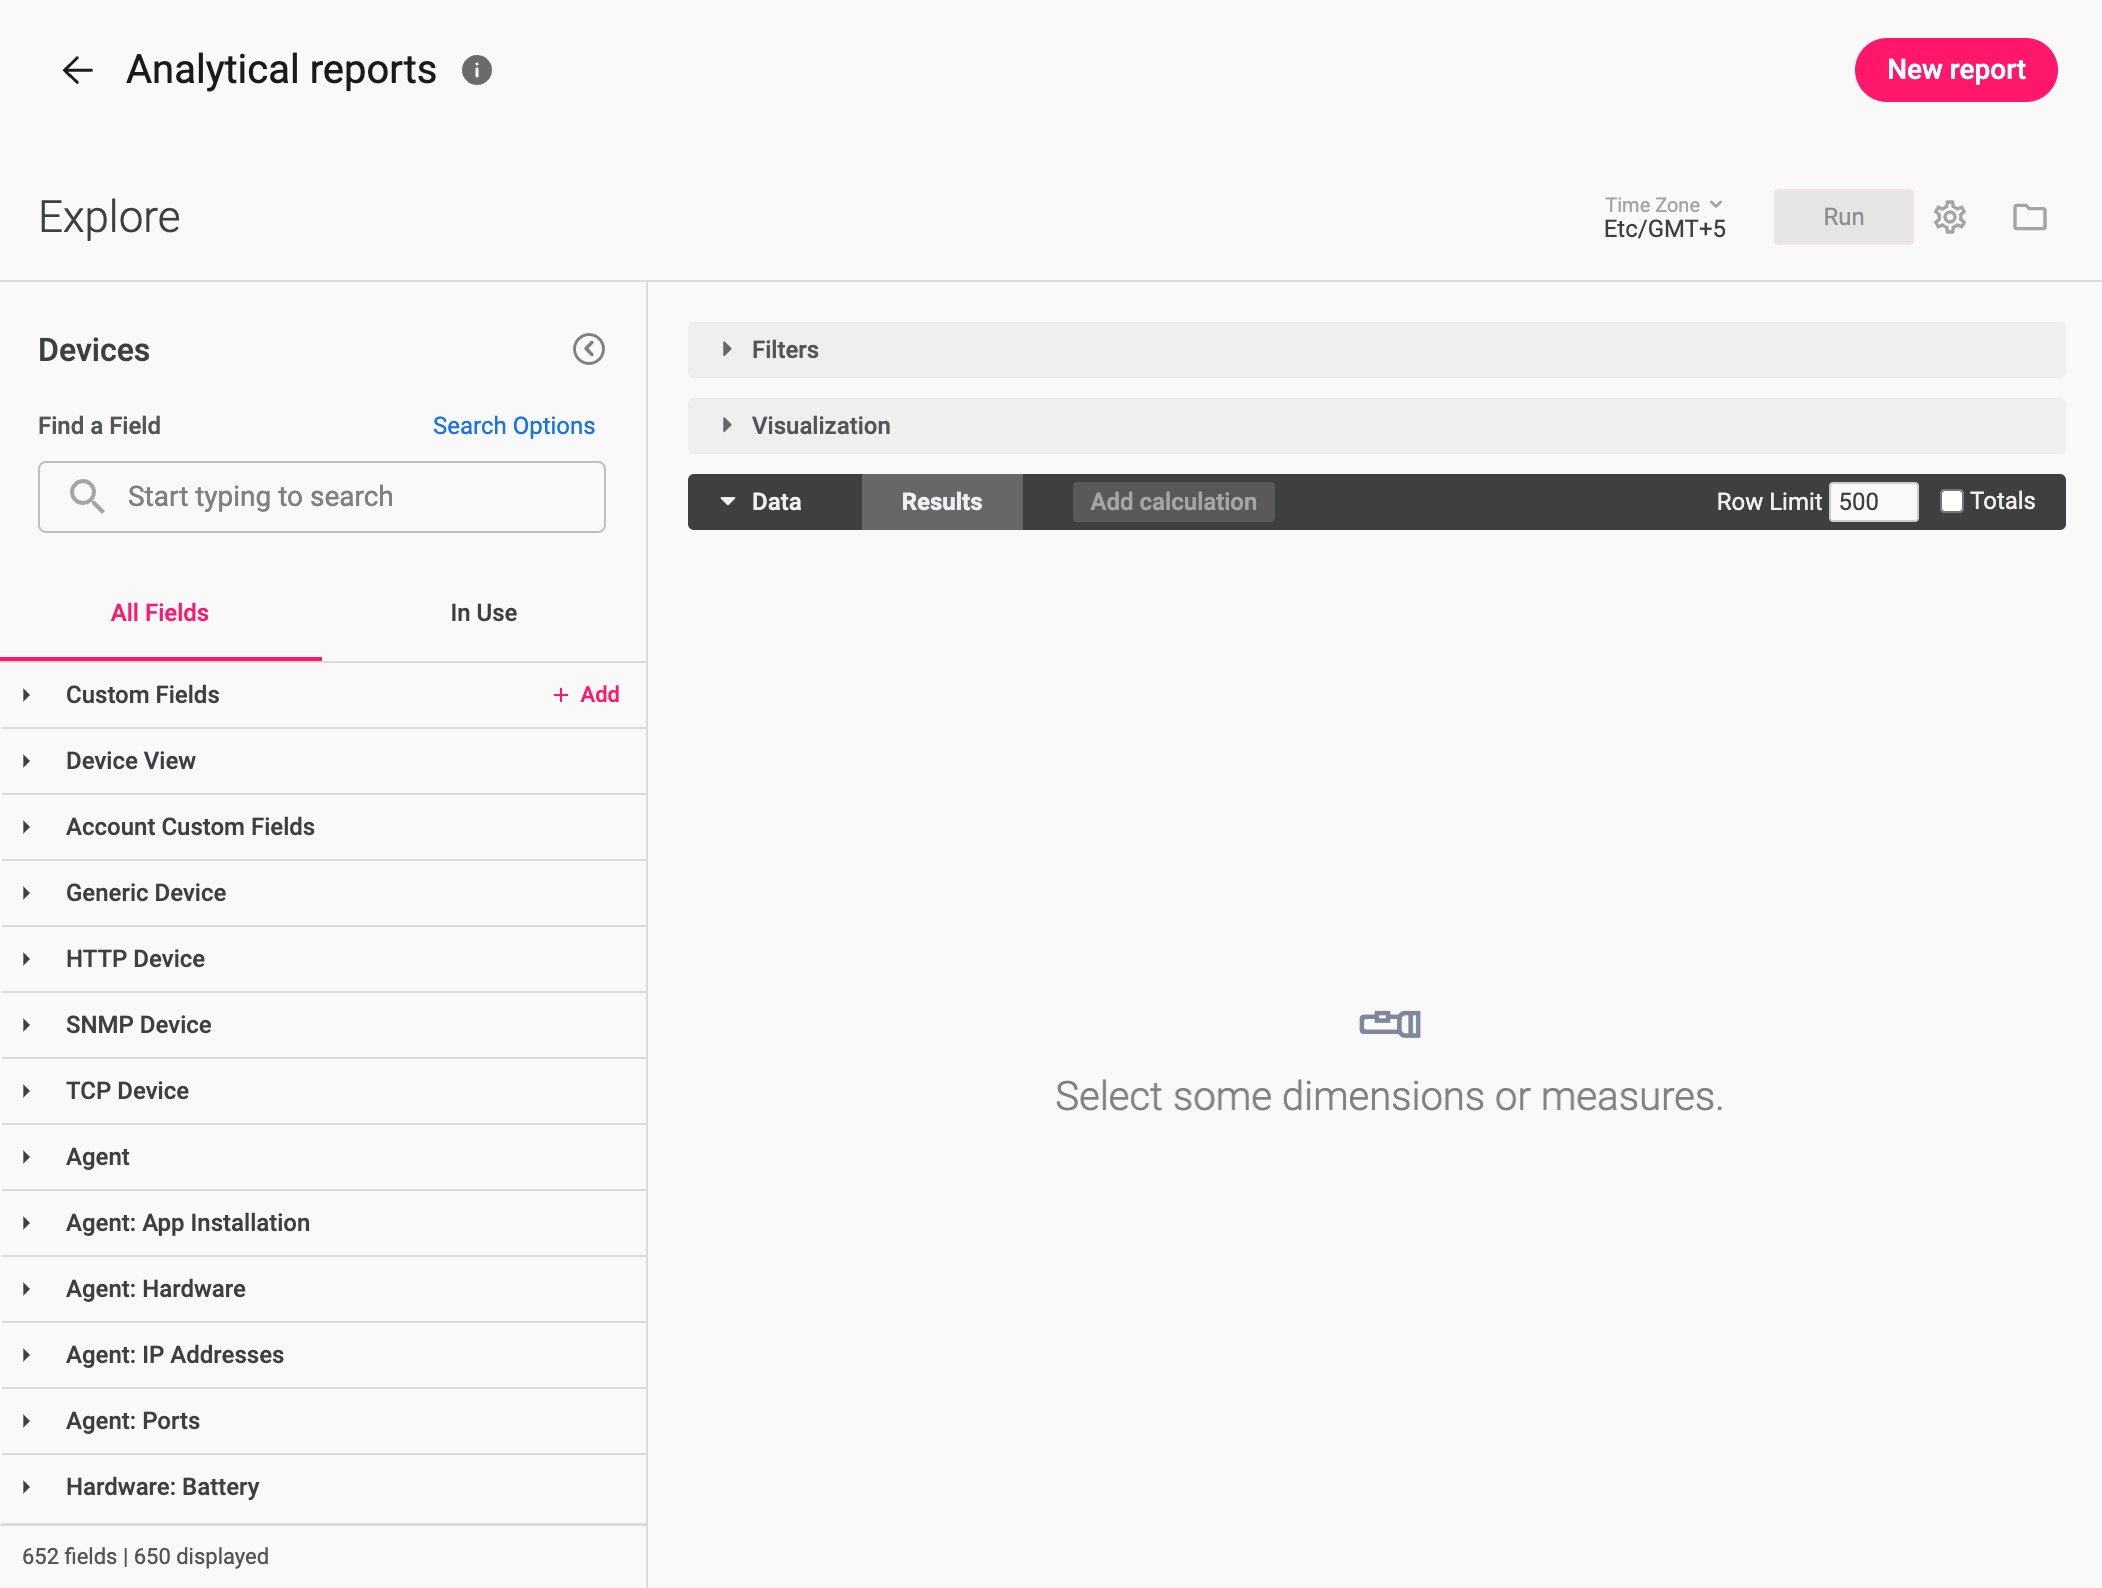
Task: Open info icon next to Analytical reports
Action: pyautogui.click(x=476, y=70)
